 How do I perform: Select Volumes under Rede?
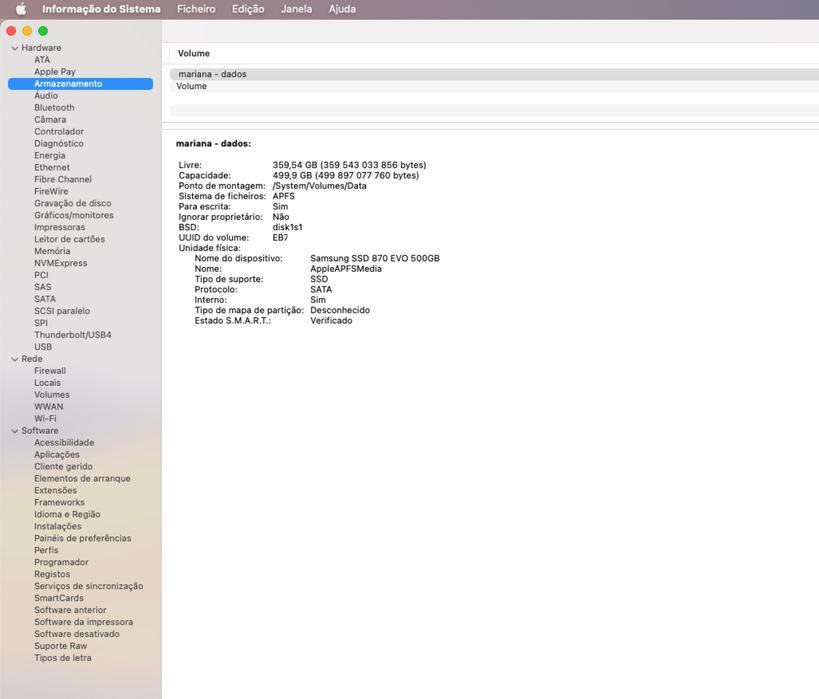52,395
